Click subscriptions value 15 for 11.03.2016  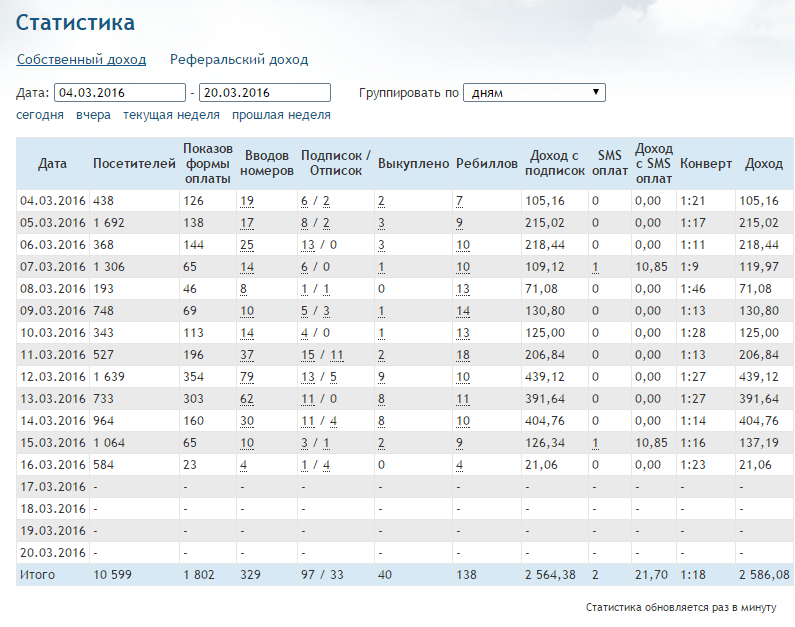tap(308, 355)
